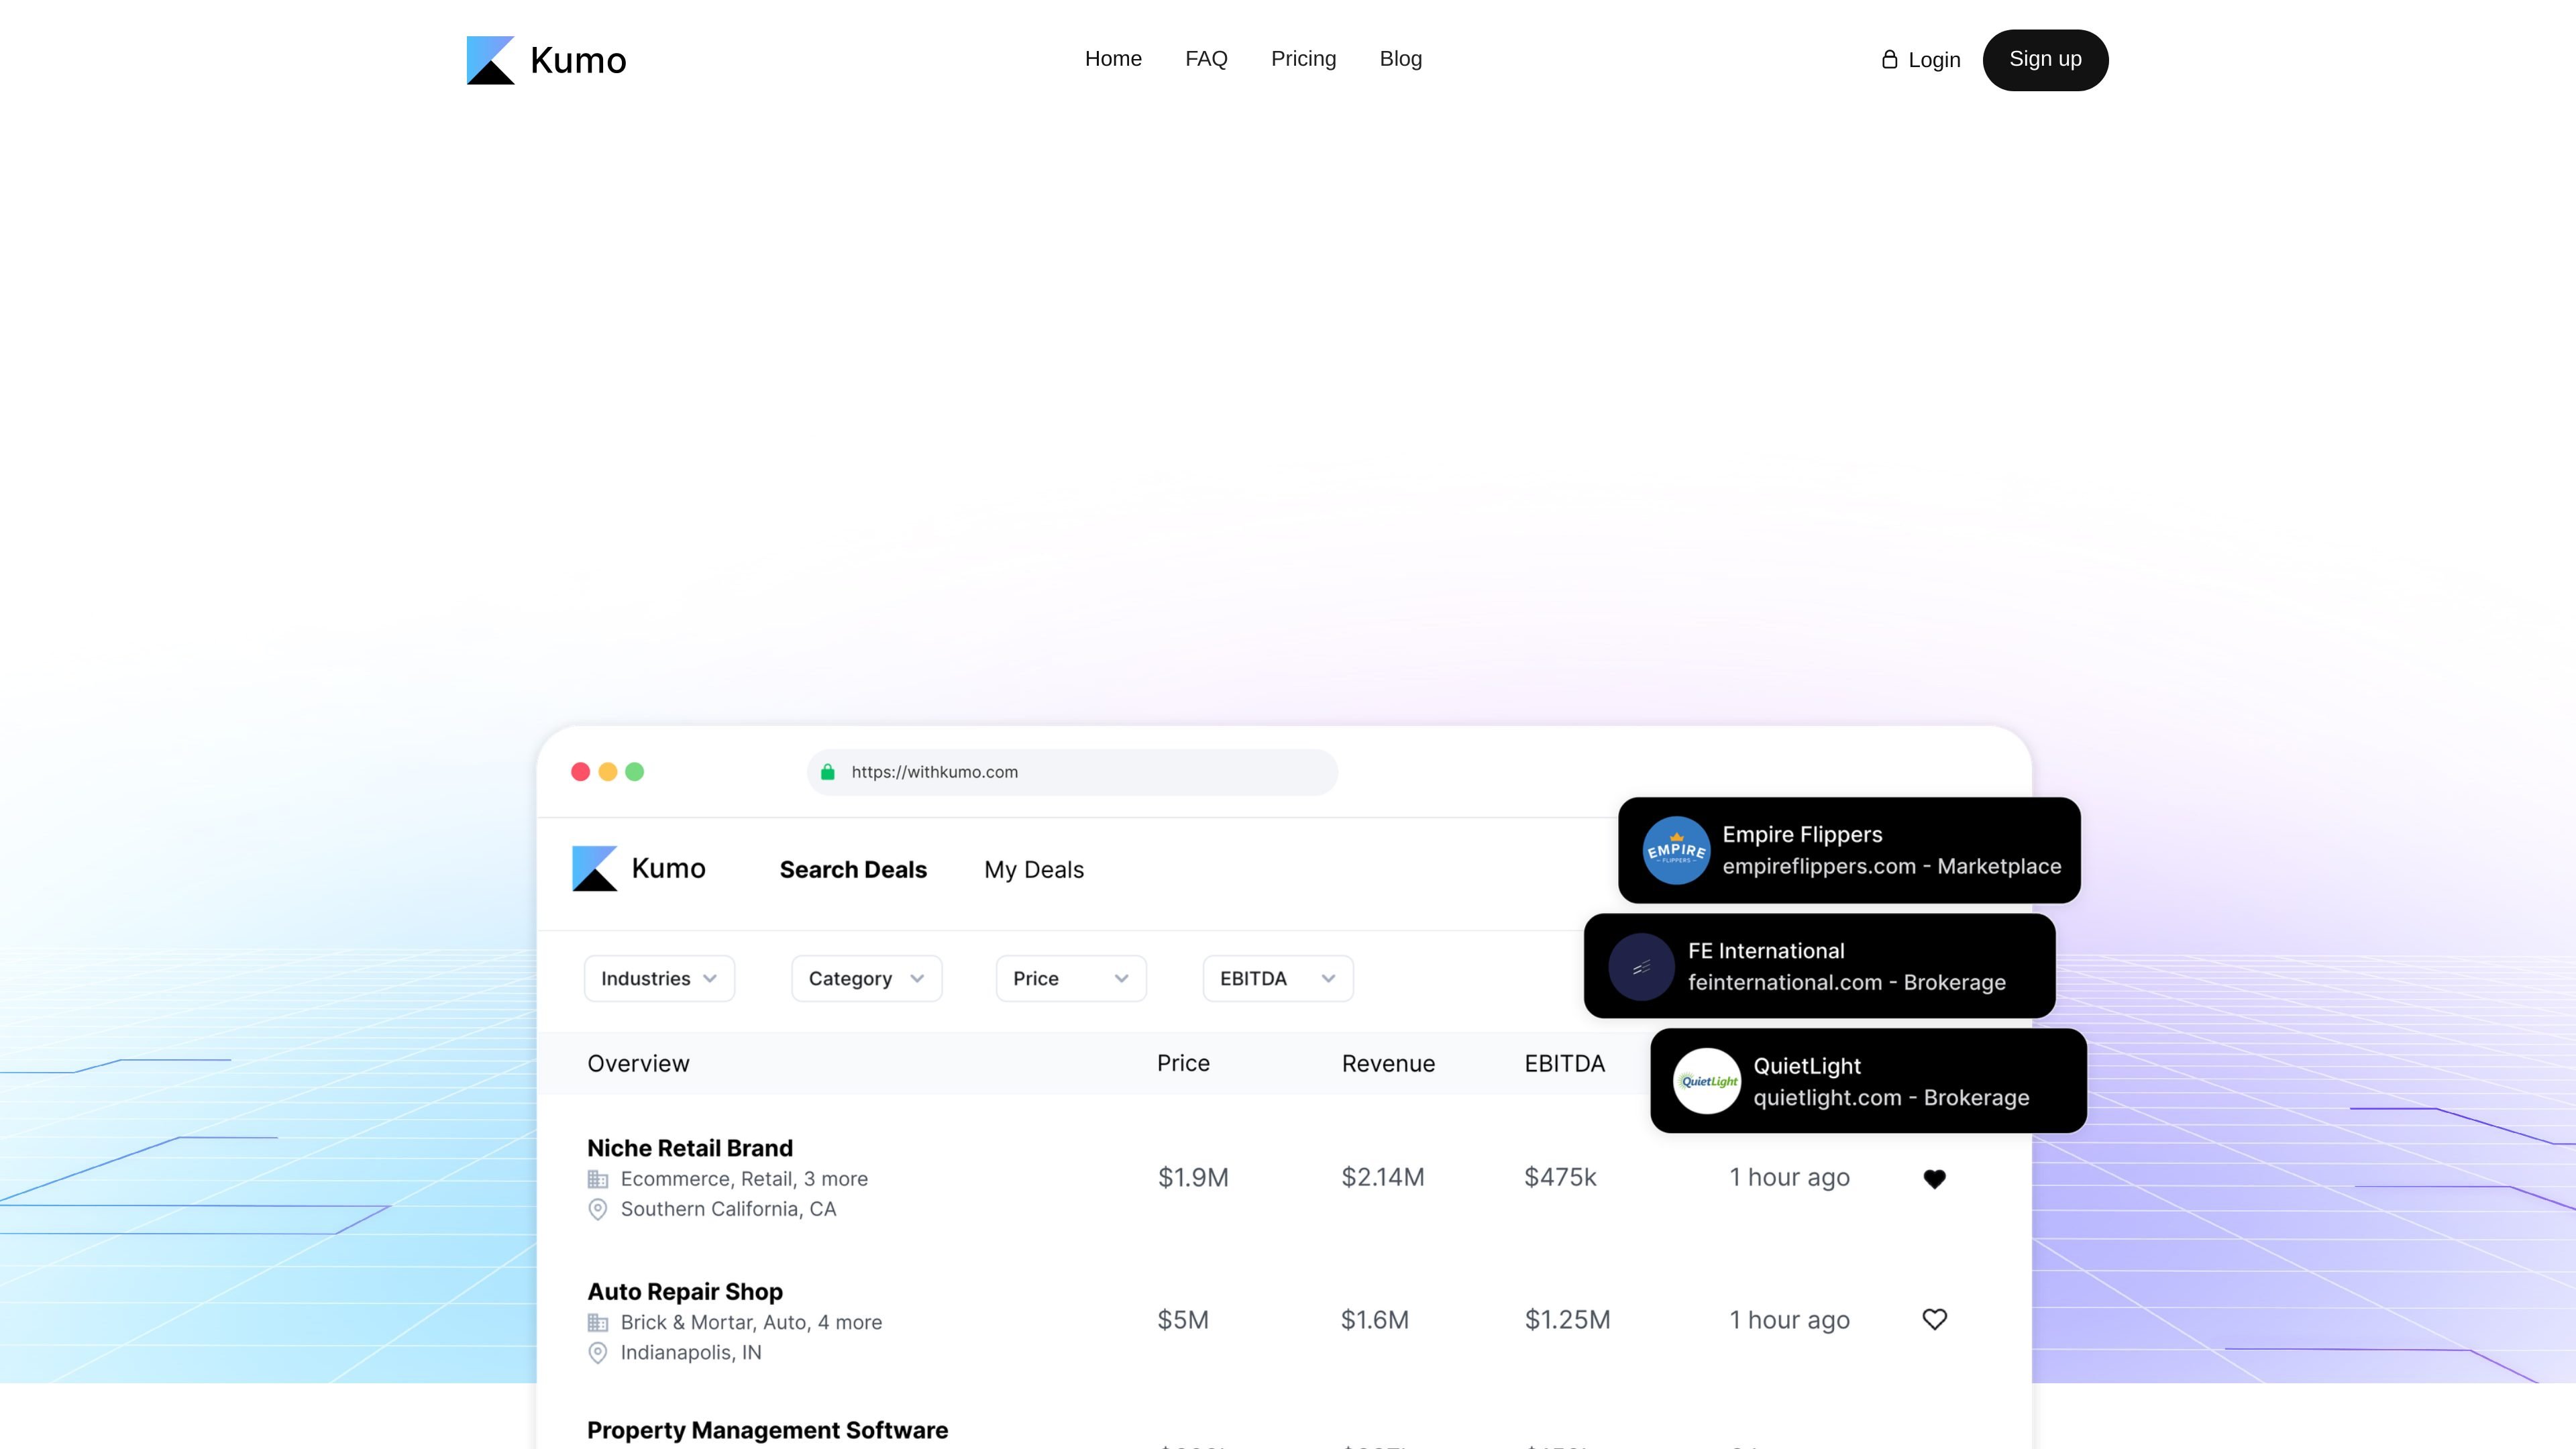2576x1449 pixels.
Task: Click the Sign up button
Action: click(x=2045, y=60)
